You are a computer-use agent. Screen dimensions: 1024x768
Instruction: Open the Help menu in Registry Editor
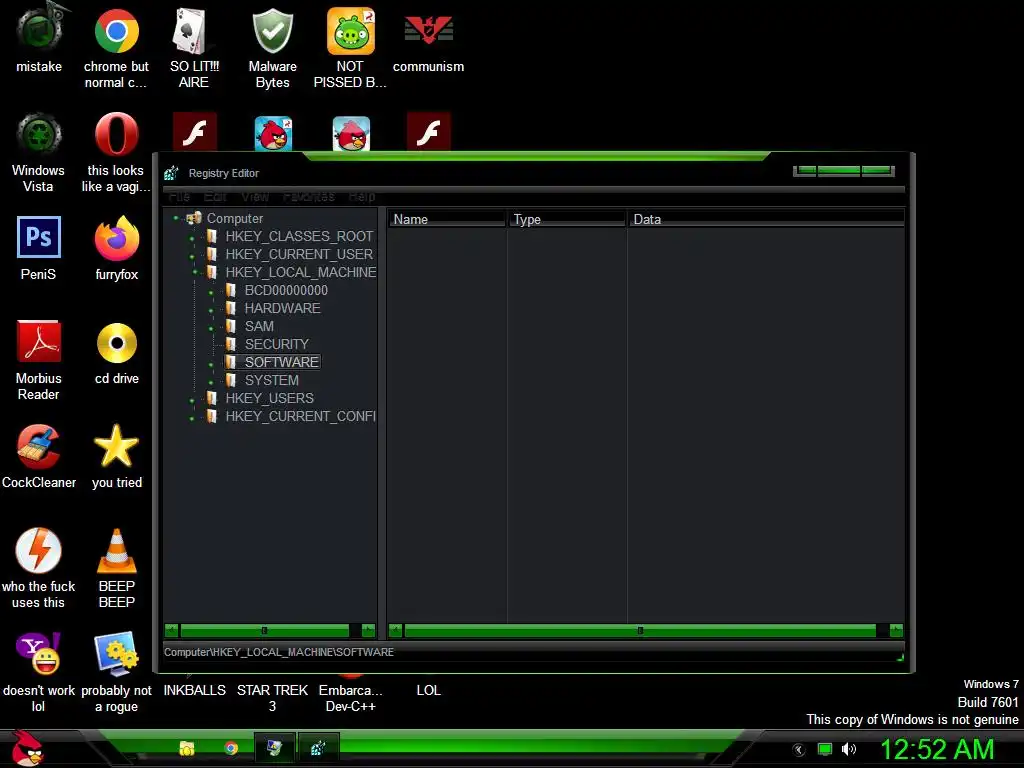[362, 196]
